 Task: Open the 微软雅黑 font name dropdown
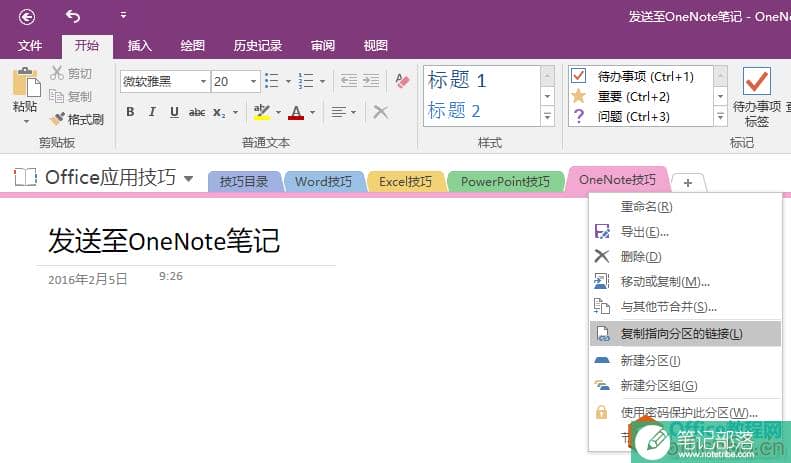[x=203, y=81]
